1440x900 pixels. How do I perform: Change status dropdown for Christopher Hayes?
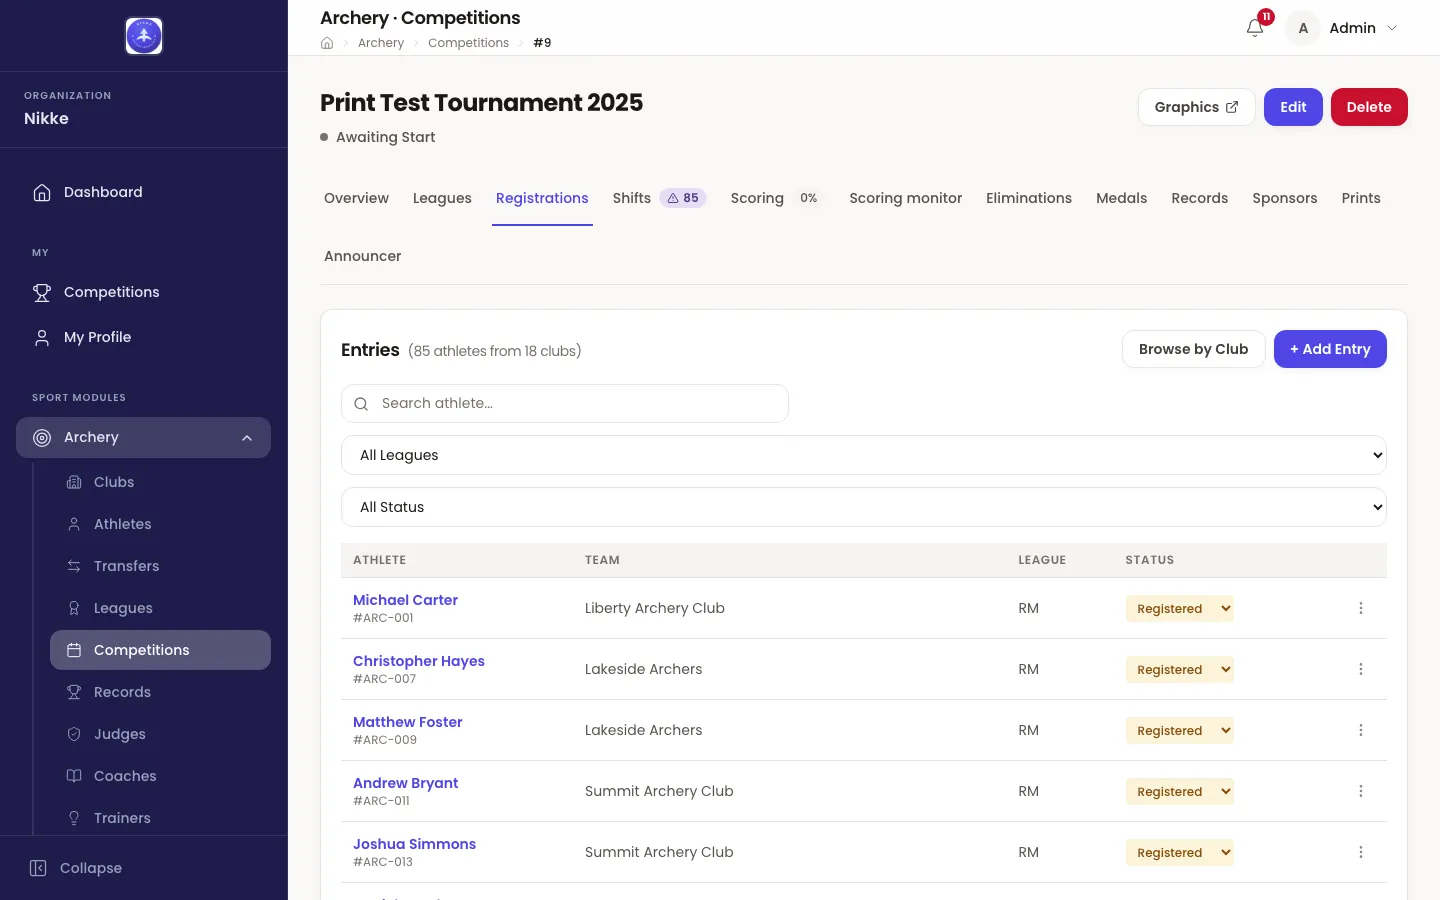[x=1180, y=669]
